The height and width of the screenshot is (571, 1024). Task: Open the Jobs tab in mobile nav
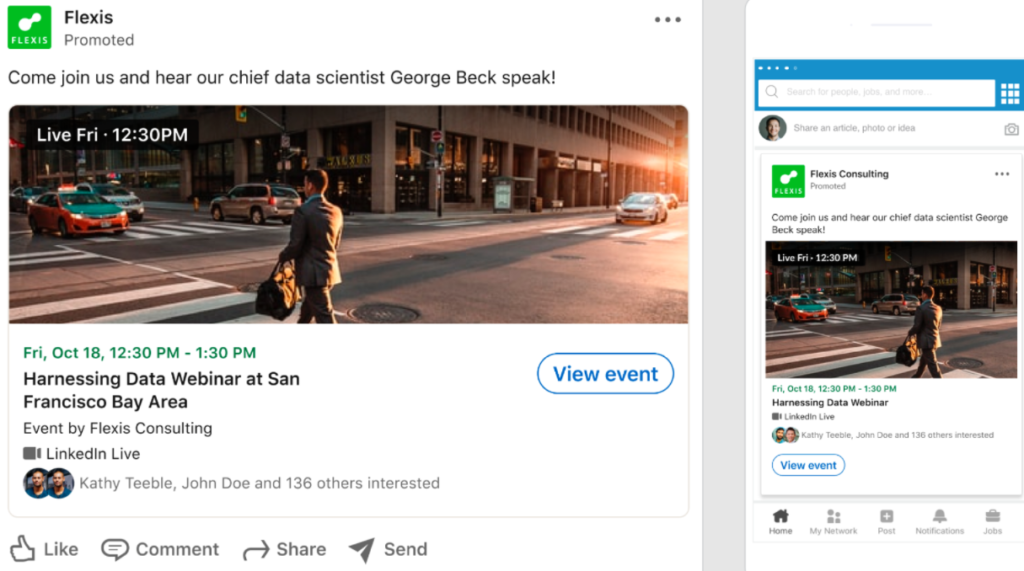(992, 521)
